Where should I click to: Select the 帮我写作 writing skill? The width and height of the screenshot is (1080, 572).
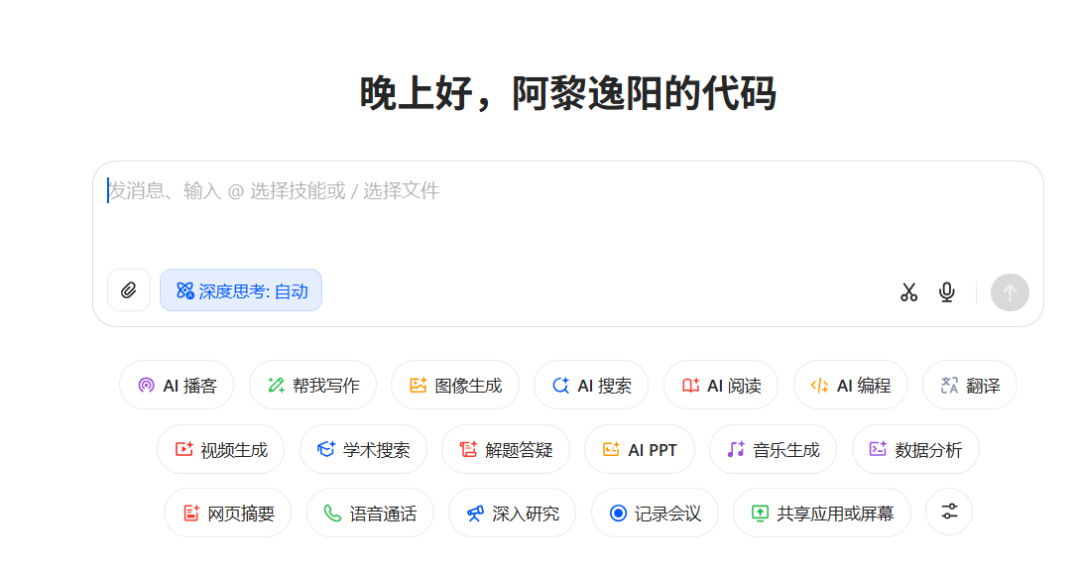pos(313,385)
